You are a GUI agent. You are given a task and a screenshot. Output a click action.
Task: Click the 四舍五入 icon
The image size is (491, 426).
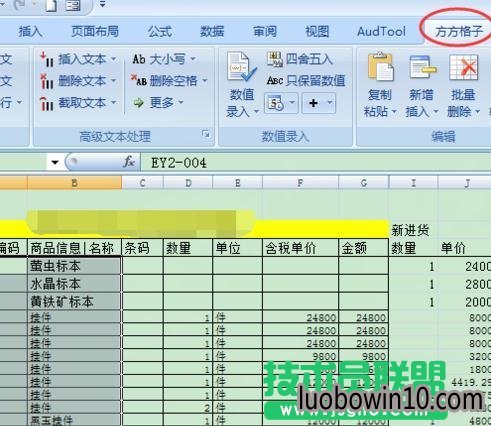click(x=275, y=59)
